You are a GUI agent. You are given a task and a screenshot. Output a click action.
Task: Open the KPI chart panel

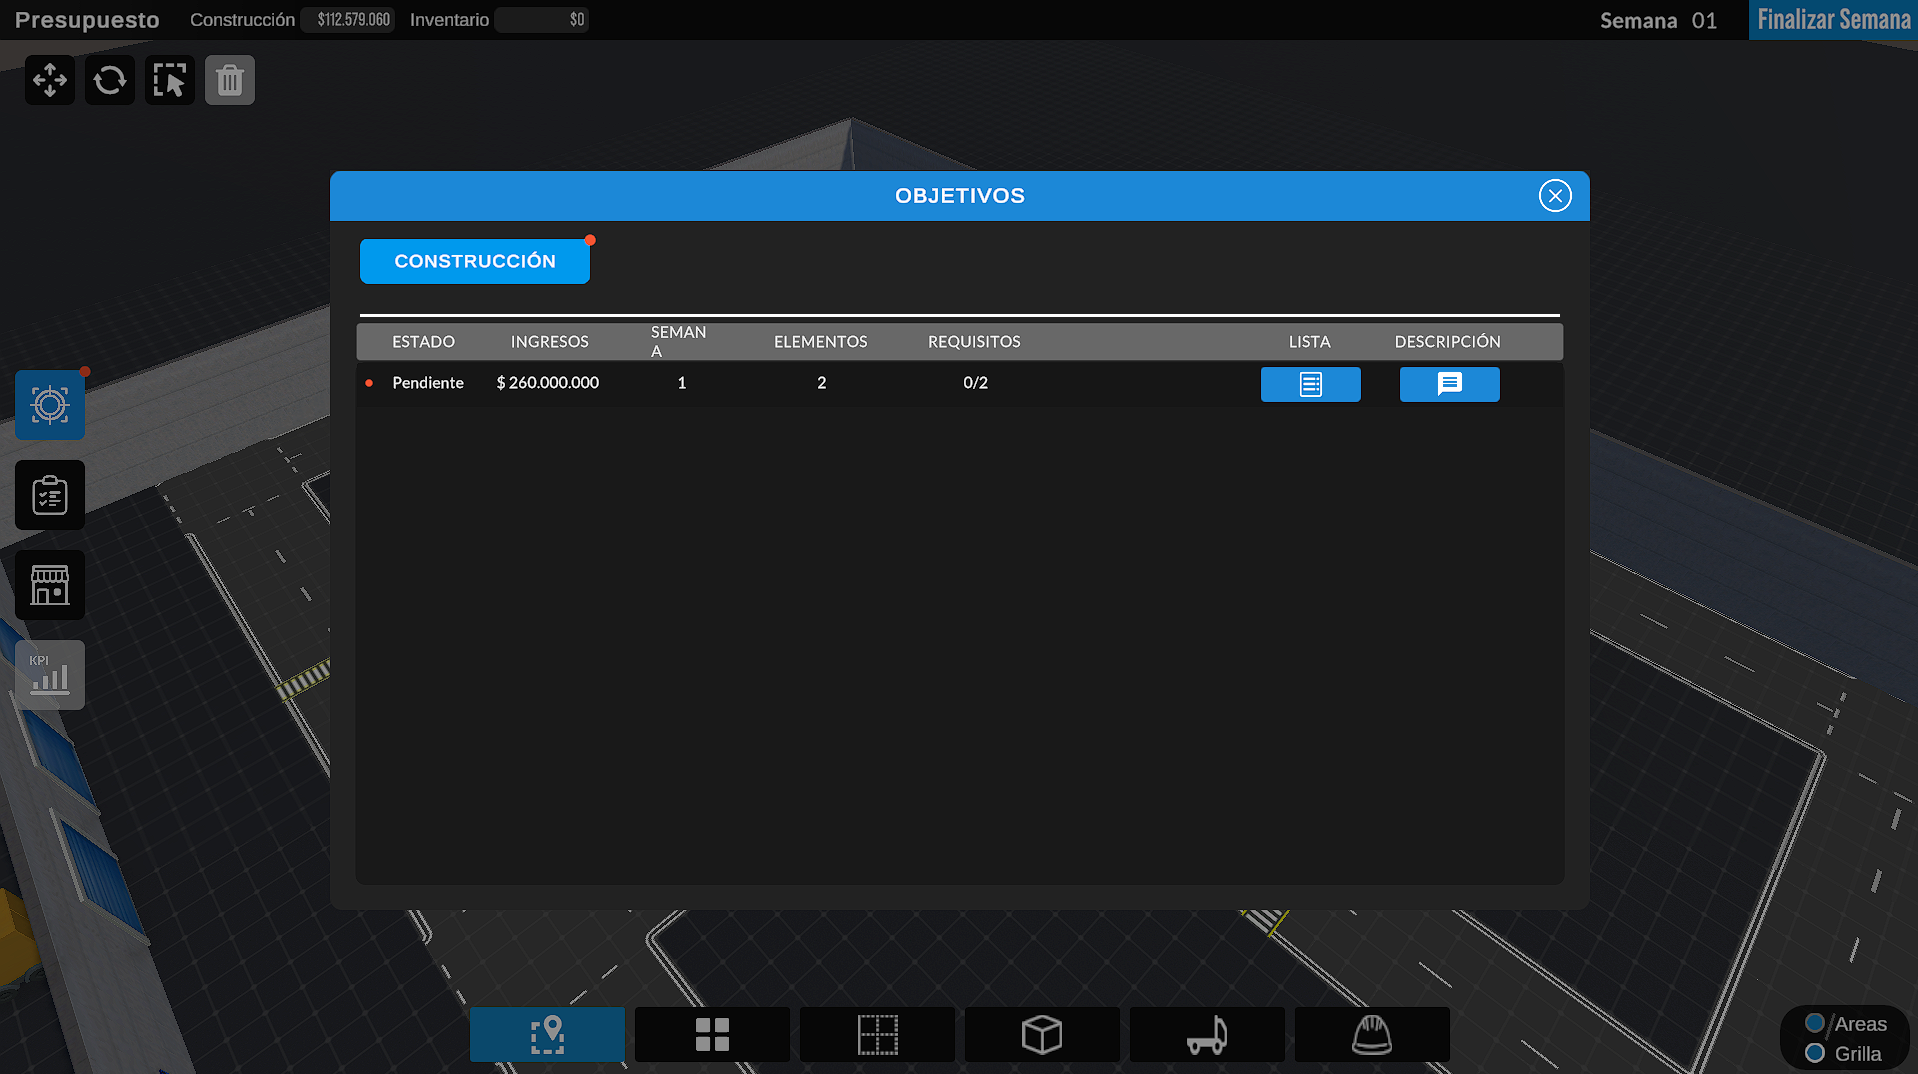[50, 675]
